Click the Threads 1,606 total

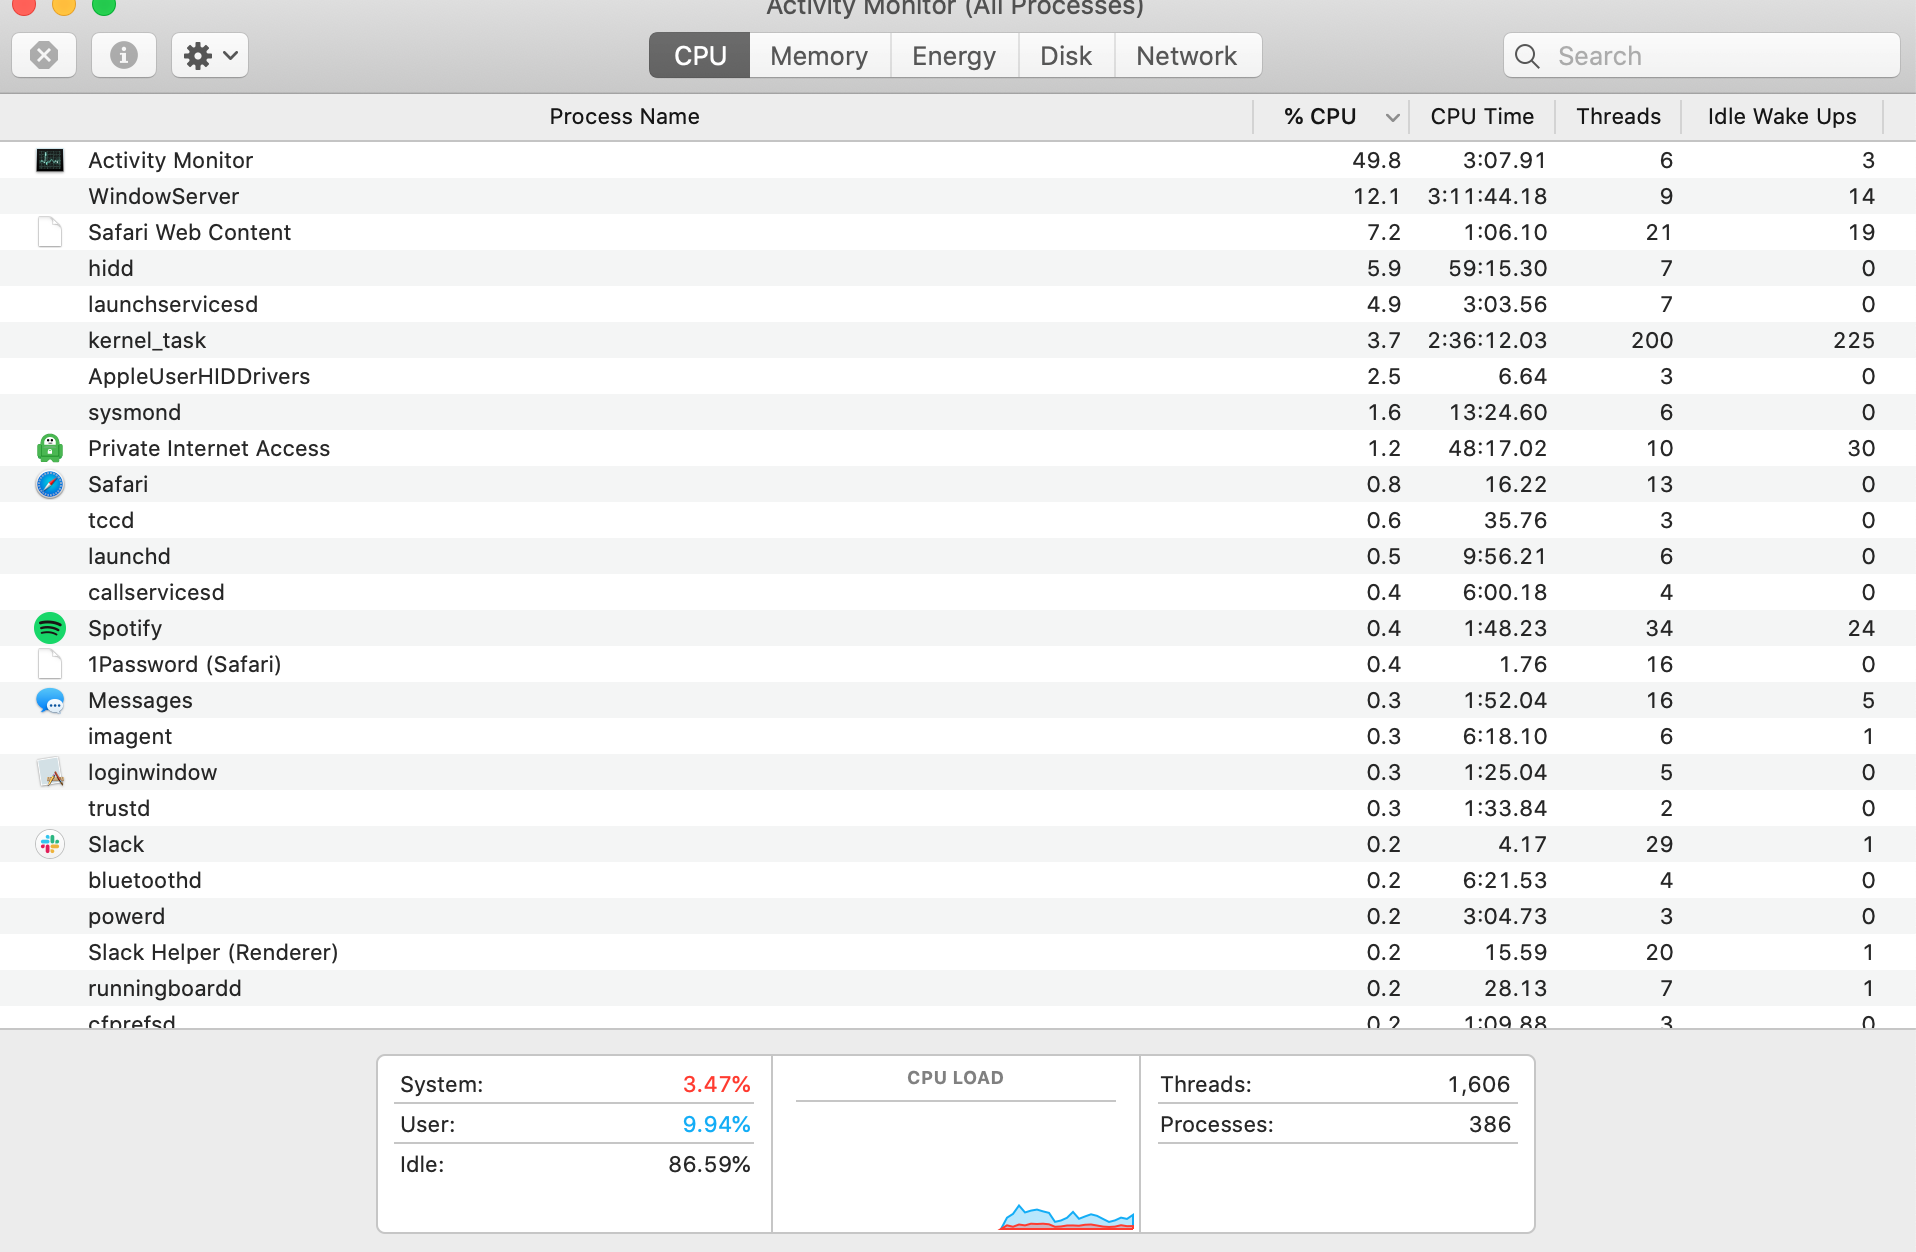tap(1478, 1084)
